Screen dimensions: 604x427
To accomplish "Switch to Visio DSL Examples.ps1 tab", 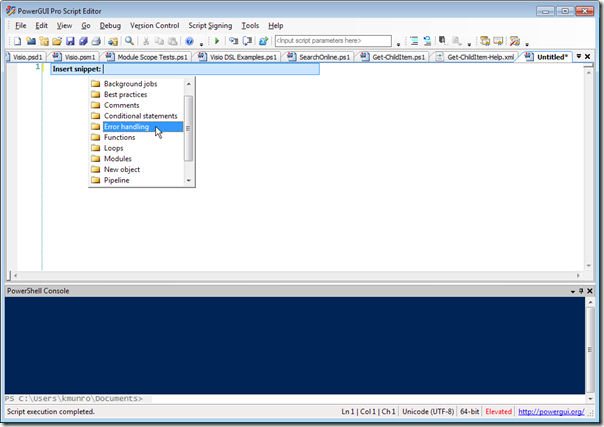I will click(238, 57).
